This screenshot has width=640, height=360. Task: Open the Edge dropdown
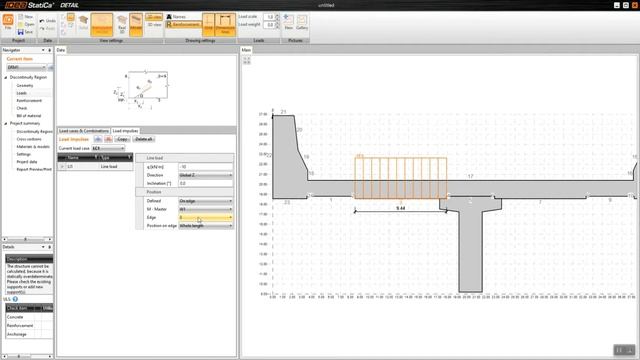click(205, 218)
